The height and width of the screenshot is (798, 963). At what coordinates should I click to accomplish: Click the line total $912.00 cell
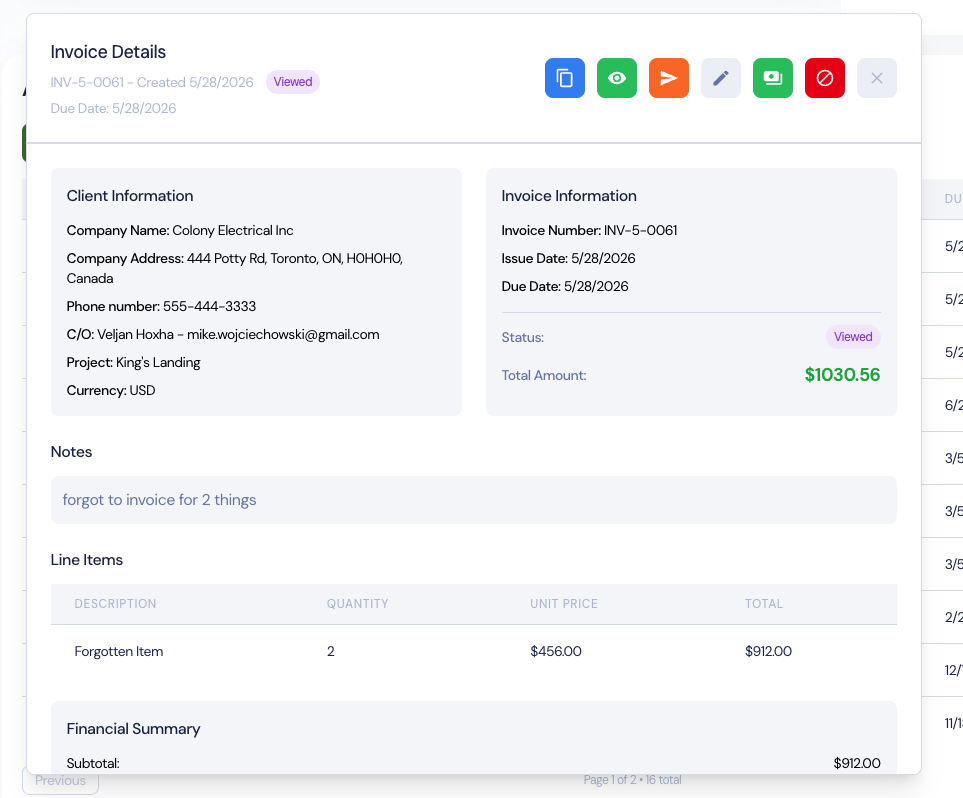coord(768,651)
